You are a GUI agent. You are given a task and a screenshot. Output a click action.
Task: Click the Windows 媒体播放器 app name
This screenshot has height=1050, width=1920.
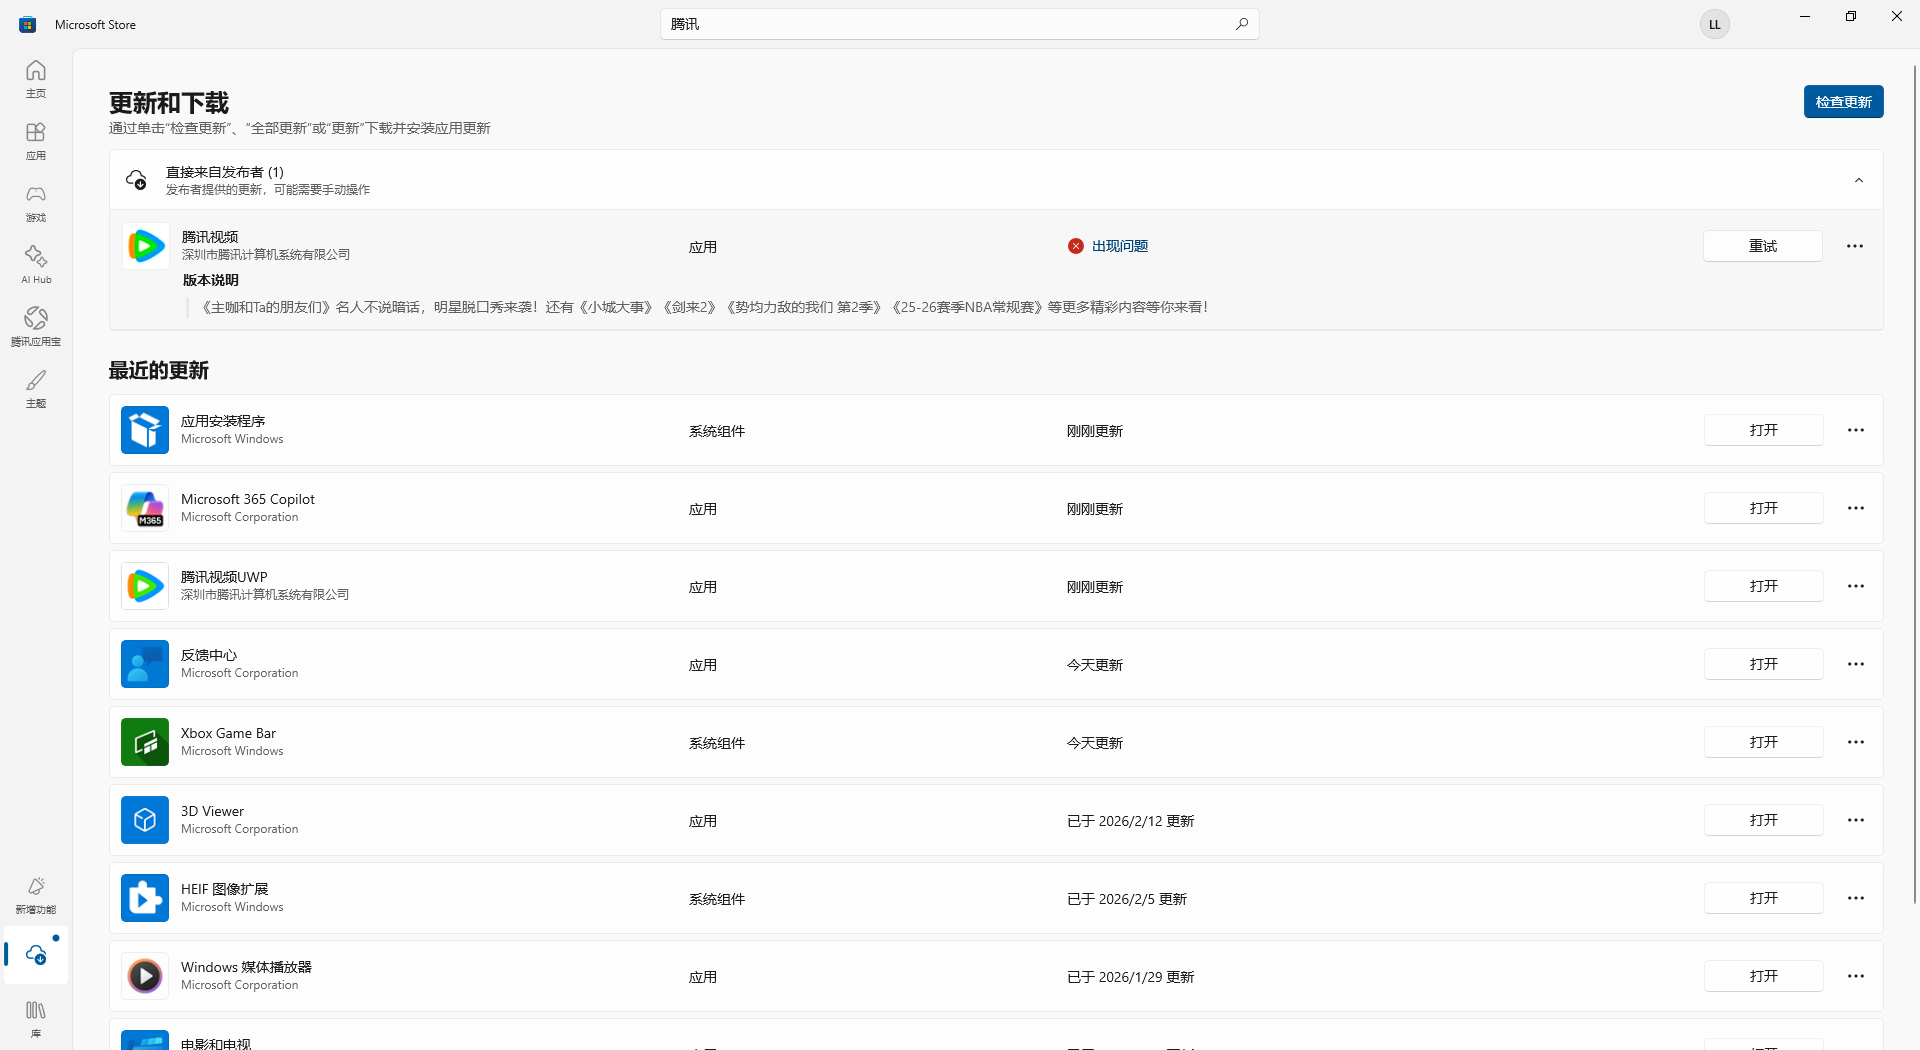(x=246, y=967)
